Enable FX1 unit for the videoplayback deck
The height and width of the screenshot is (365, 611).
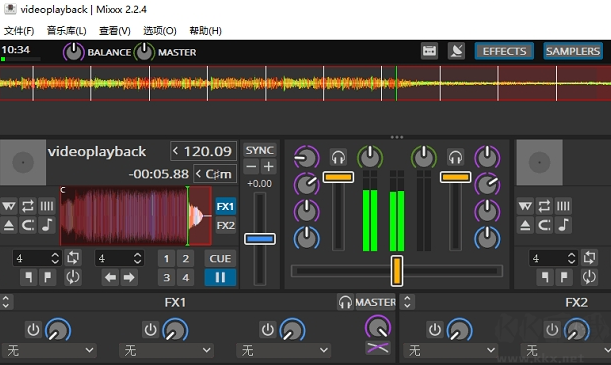(x=226, y=206)
